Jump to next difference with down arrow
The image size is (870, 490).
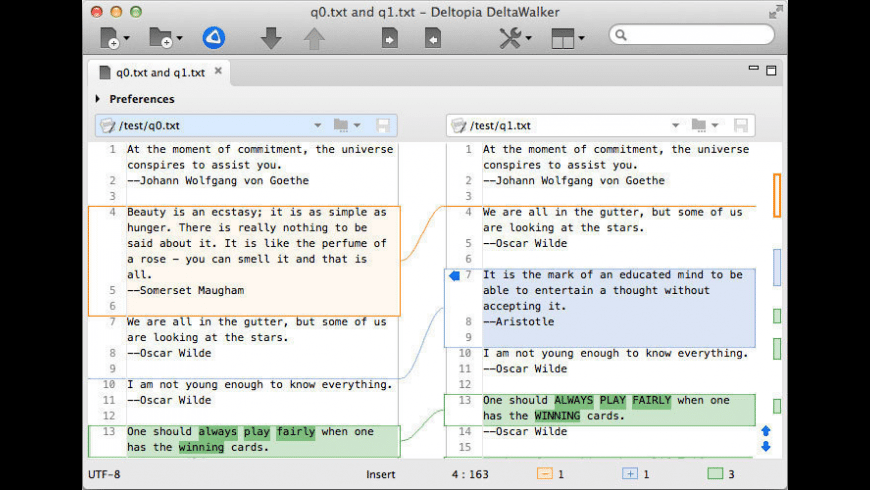click(x=271, y=38)
